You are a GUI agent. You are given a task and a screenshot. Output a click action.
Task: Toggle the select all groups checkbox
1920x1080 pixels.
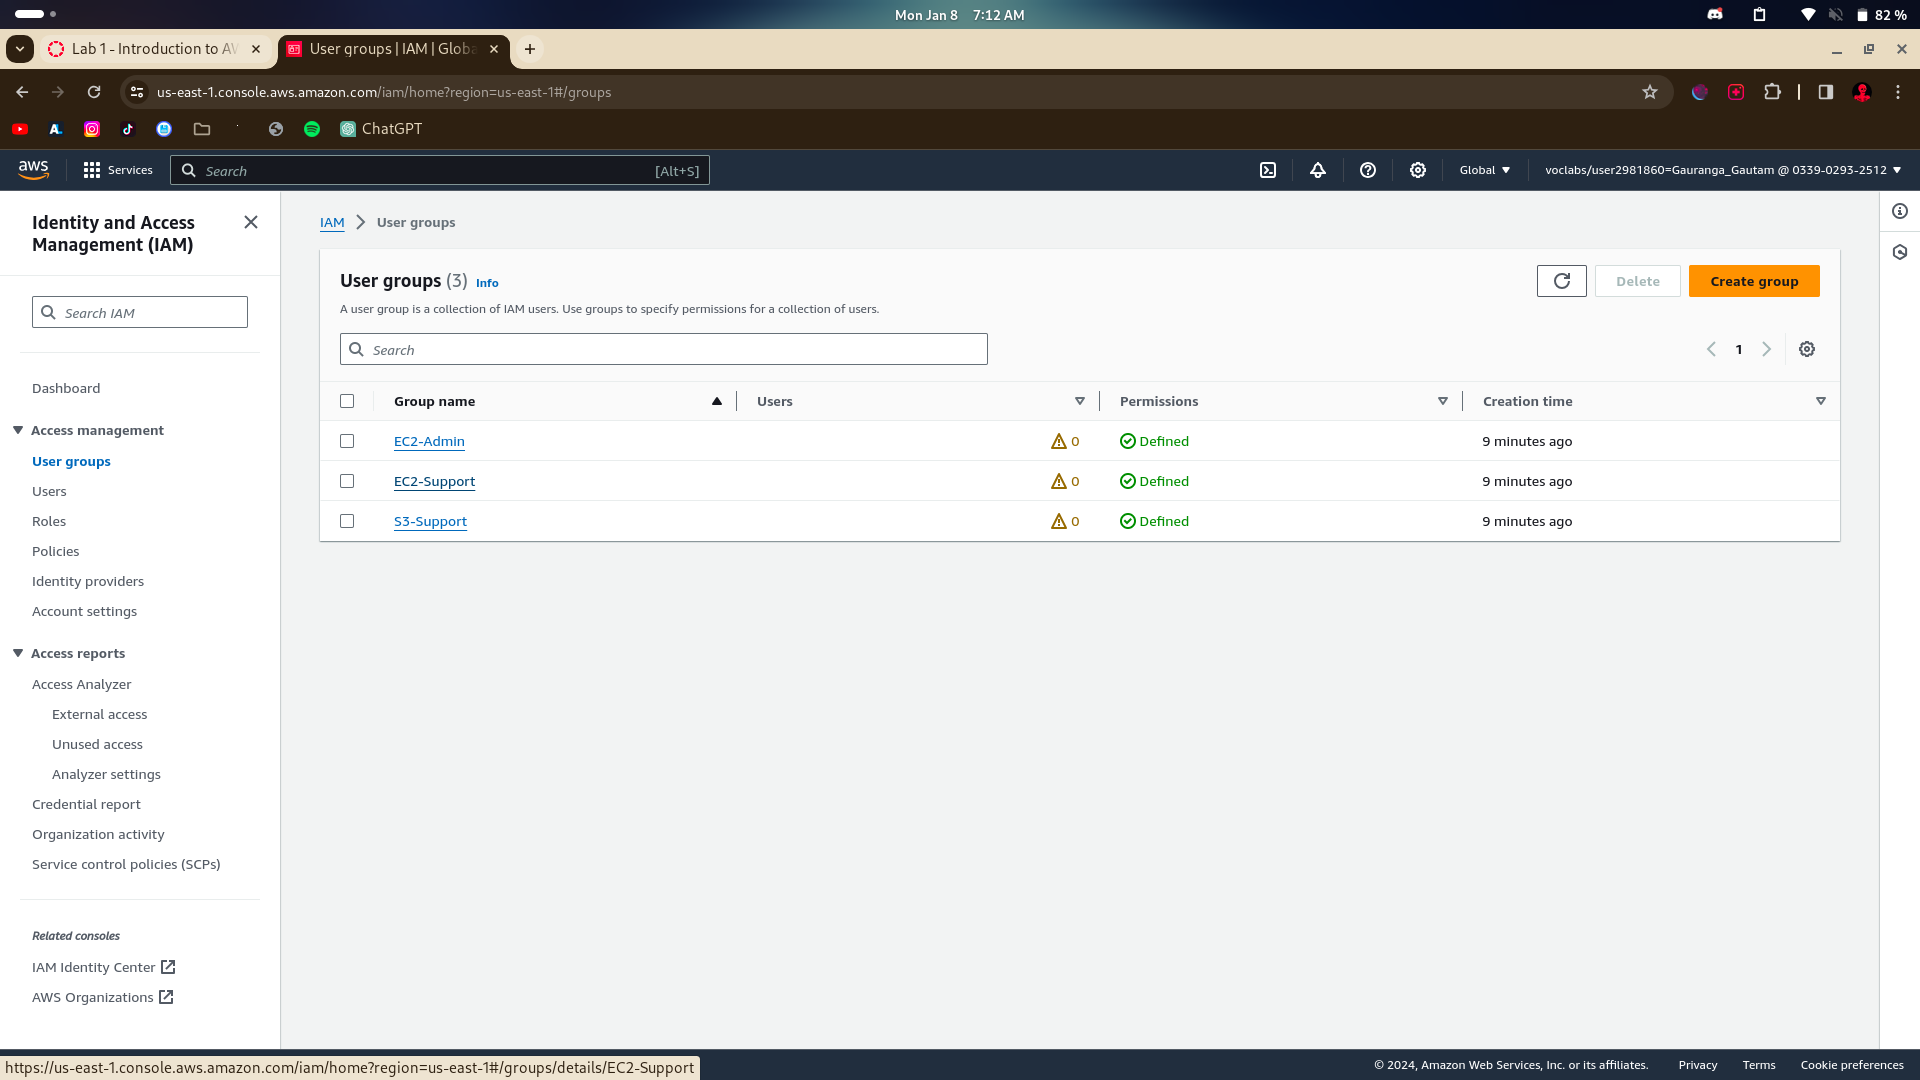point(347,401)
